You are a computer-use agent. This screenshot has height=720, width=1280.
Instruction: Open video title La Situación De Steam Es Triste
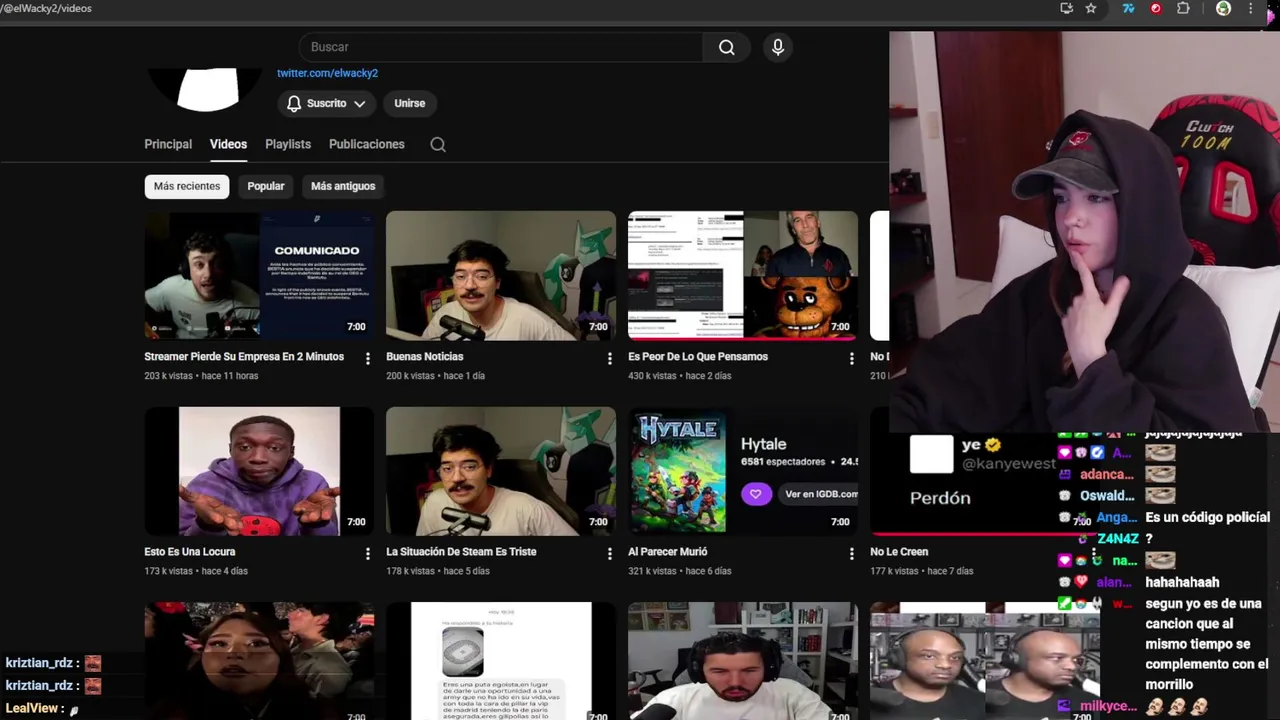(x=461, y=552)
